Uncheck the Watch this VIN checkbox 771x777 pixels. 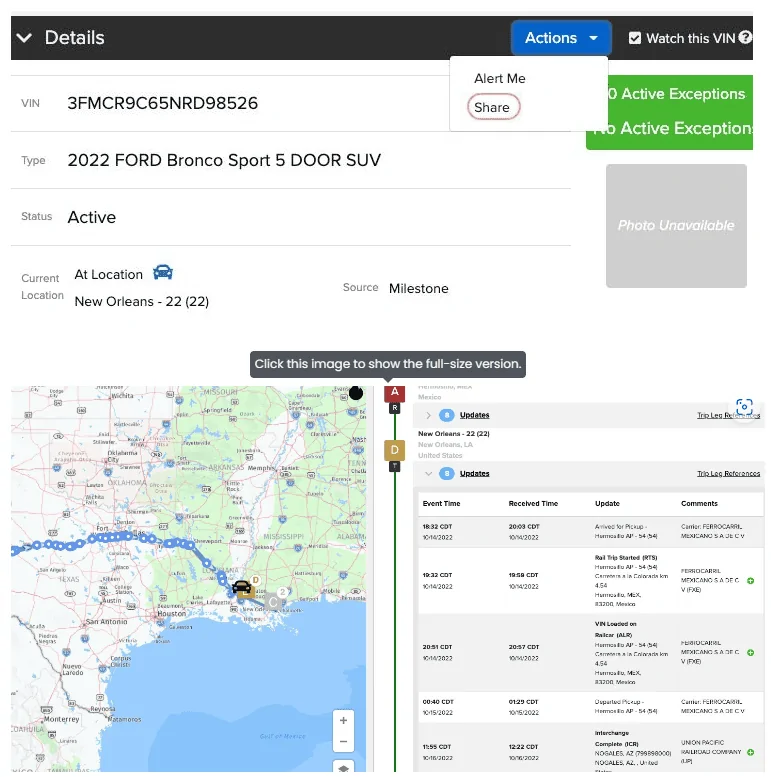tap(634, 38)
